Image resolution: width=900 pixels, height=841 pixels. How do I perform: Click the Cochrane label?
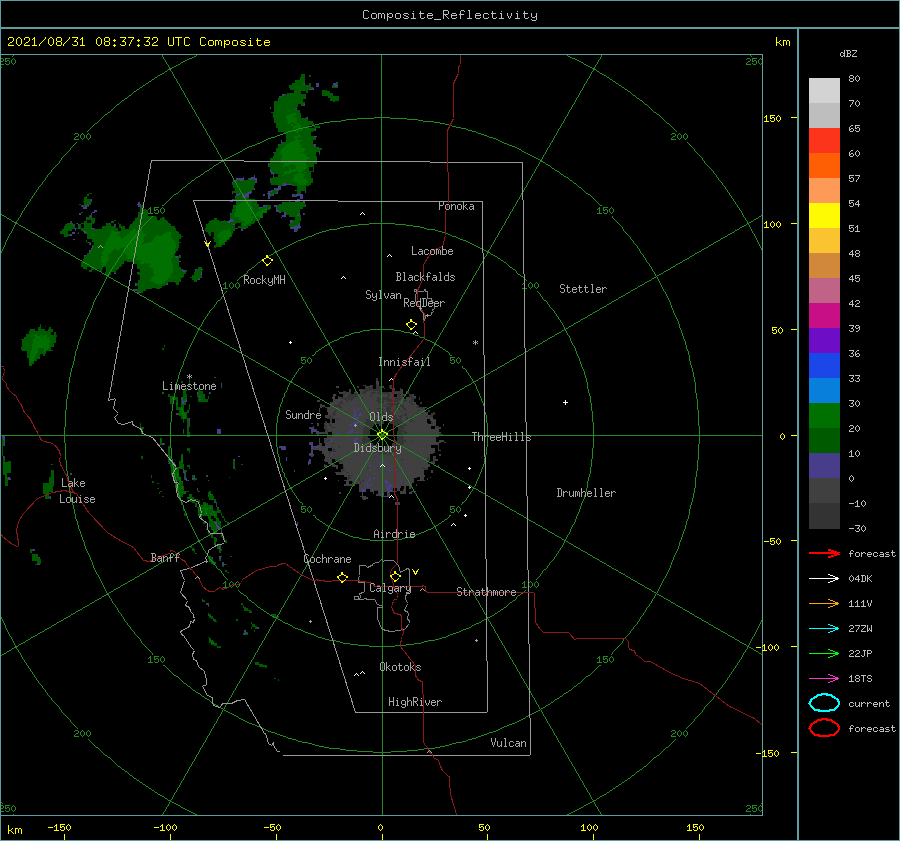327,559
